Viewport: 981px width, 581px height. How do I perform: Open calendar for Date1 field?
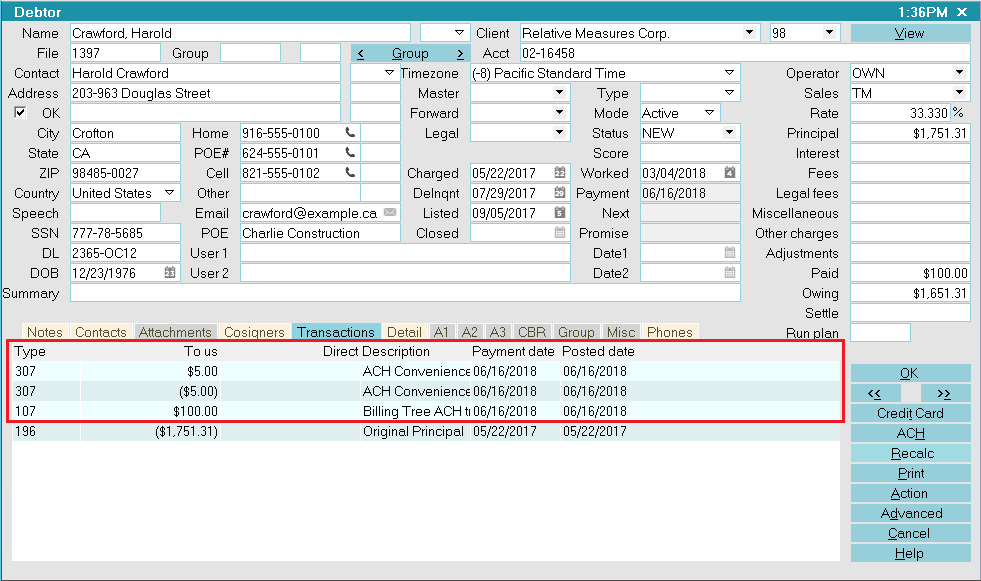729,253
